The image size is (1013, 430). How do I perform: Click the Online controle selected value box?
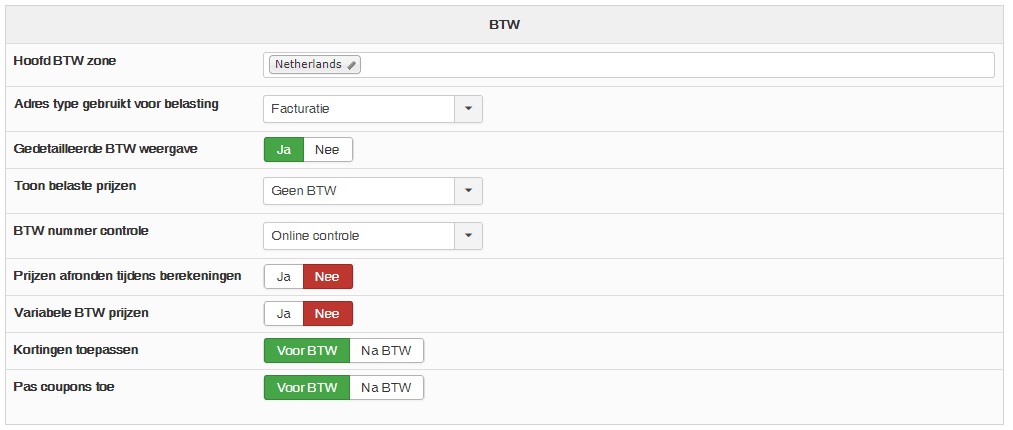click(359, 236)
